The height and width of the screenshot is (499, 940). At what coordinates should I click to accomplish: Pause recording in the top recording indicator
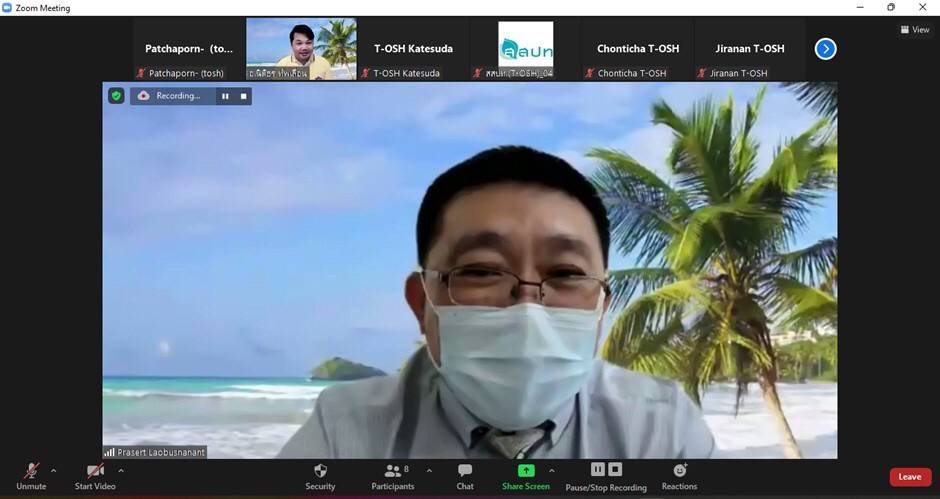(x=225, y=96)
